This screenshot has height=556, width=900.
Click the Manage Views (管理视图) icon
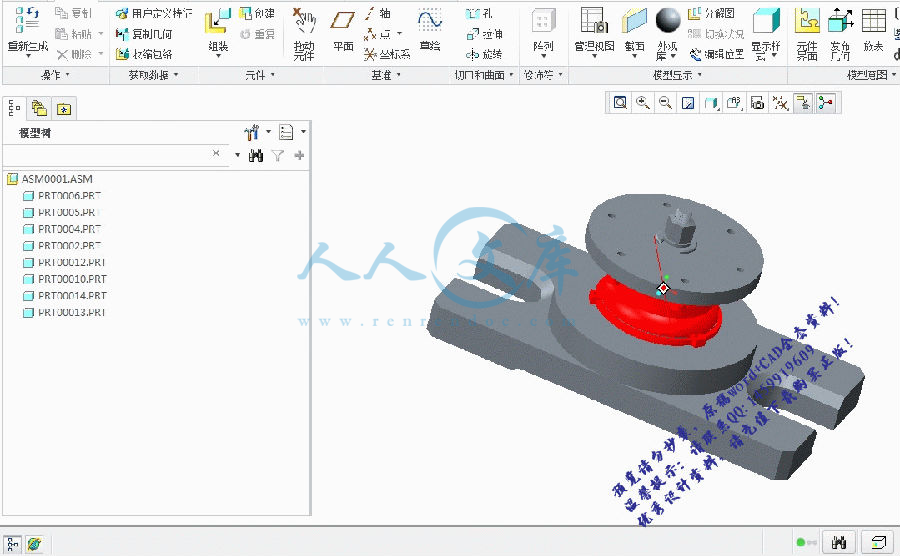[x=594, y=21]
